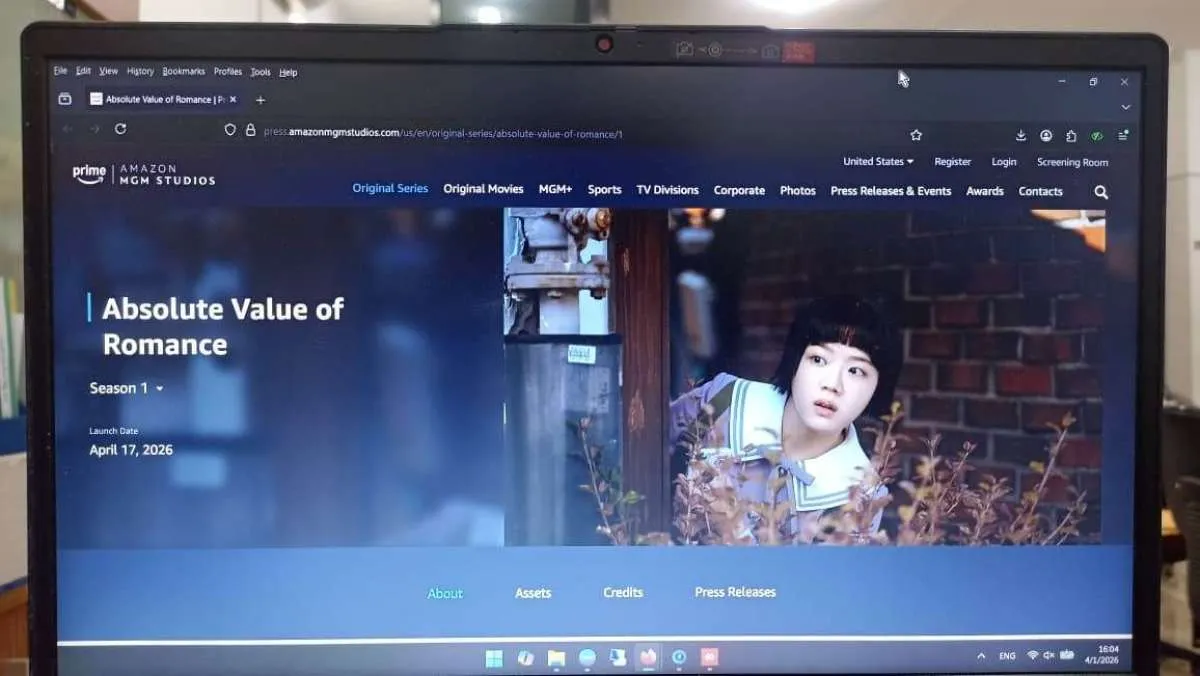The height and width of the screenshot is (676, 1200).
Task: Reload the page with the refresh icon
Action: pos(120,130)
